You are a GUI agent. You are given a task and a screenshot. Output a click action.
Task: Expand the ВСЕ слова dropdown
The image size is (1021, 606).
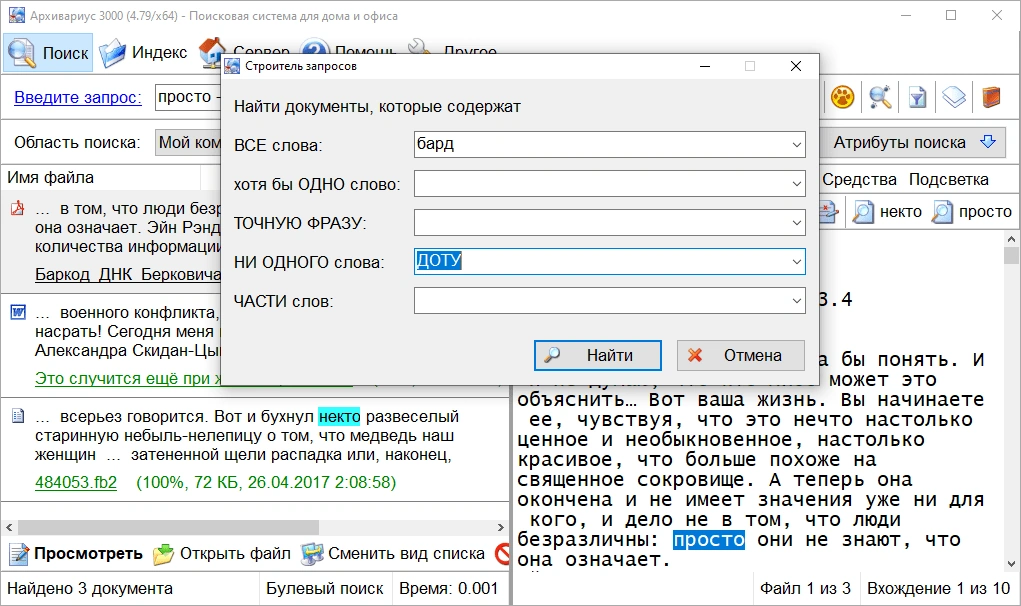pyautogui.click(x=796, y=145)
